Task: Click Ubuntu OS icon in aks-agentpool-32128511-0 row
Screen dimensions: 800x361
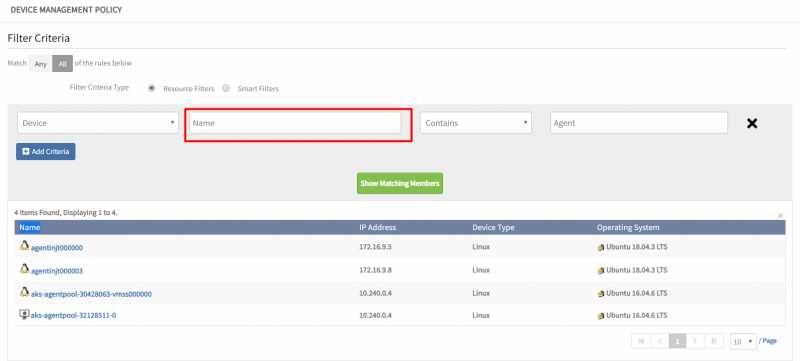Action: 601,316
